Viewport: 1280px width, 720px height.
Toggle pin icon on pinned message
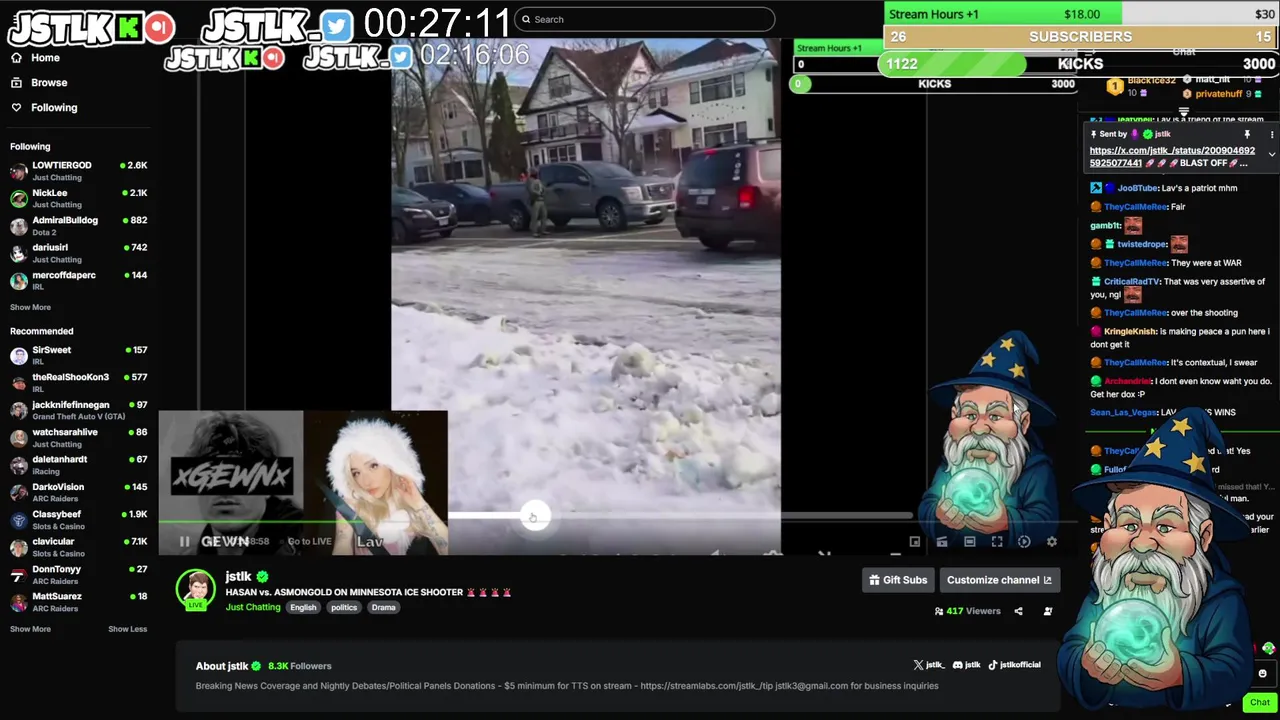(1247, 134)
